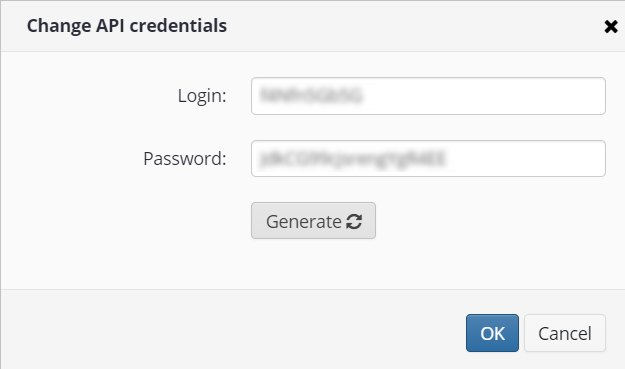This screenshot has width=625, height=369.
Task: Focus the Login input field
Action: point(428,96)
